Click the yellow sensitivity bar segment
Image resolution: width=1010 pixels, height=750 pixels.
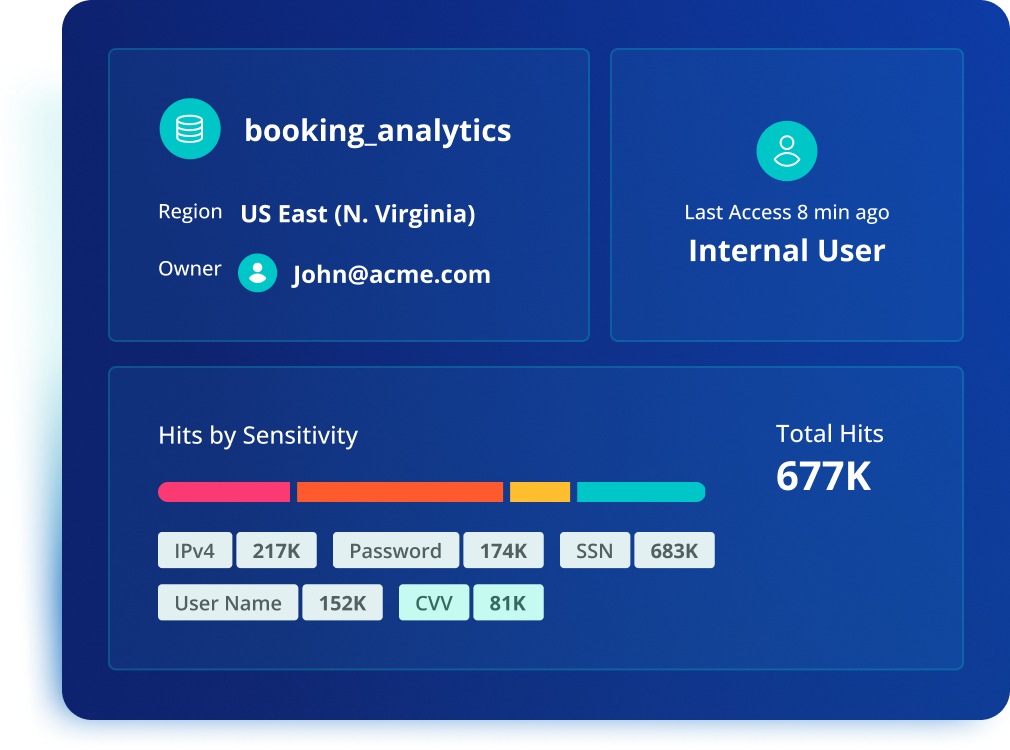tap(540, 492)
